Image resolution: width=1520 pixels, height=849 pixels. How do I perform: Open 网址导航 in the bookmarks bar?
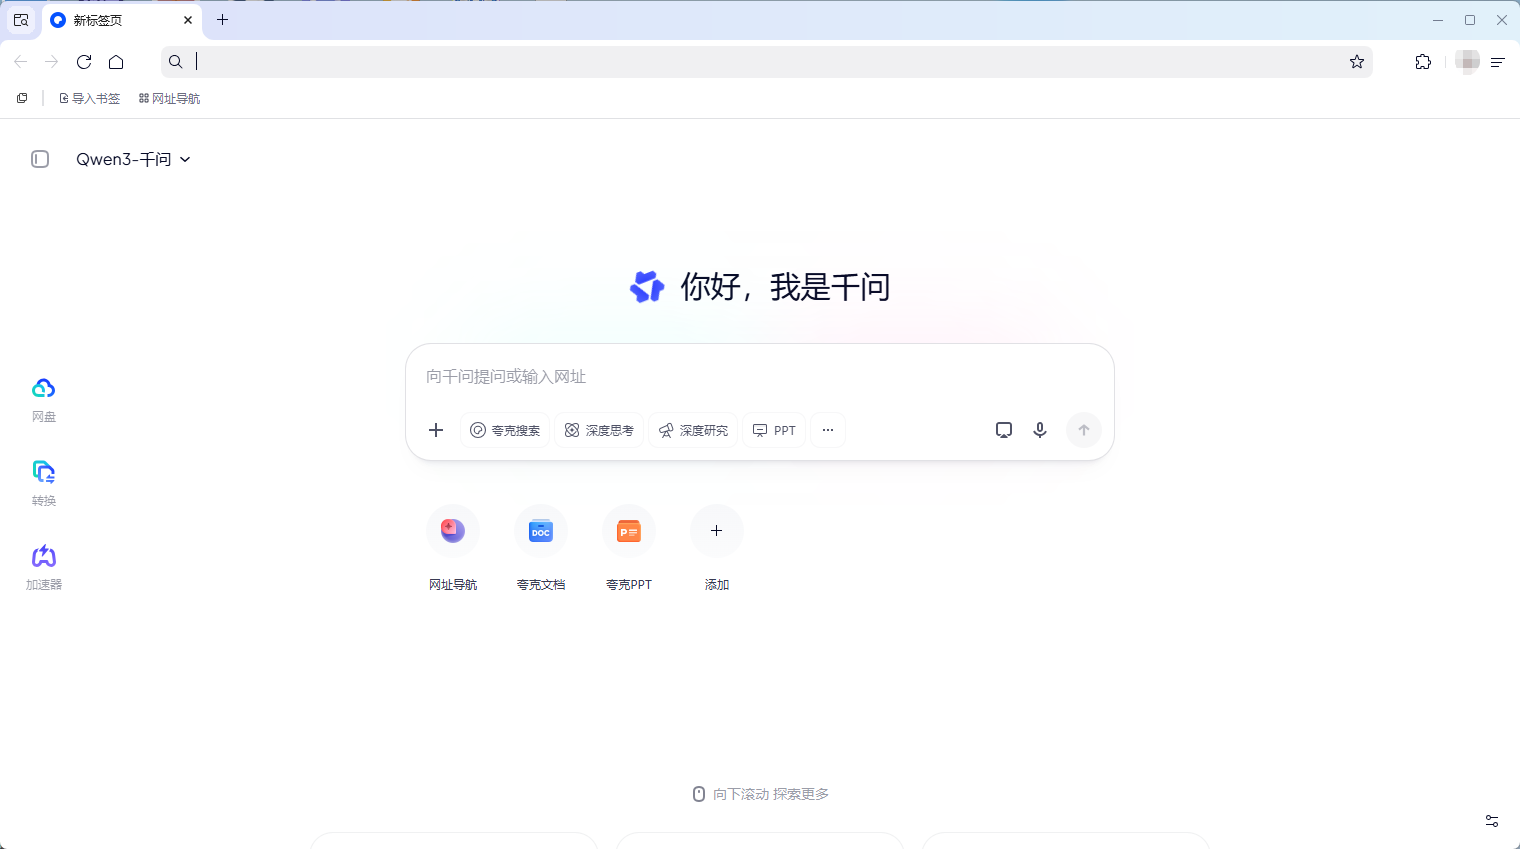pyautogui.click(x=169, y=98)
